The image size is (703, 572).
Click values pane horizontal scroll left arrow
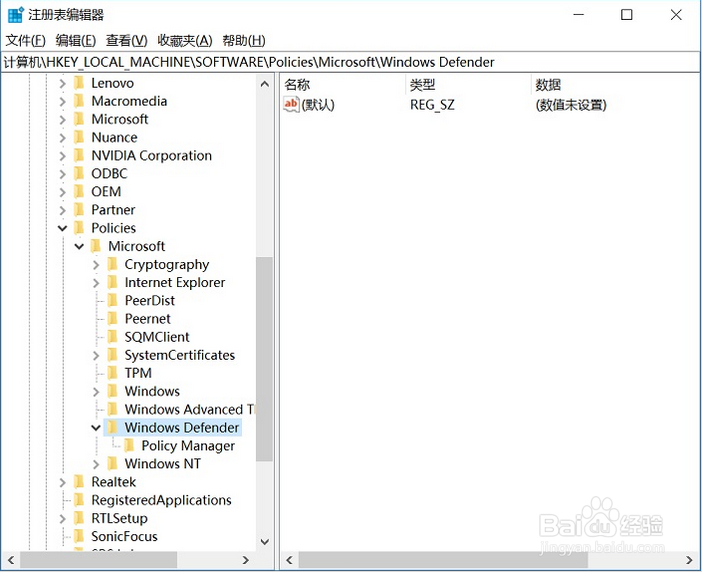tap(289, 560)
